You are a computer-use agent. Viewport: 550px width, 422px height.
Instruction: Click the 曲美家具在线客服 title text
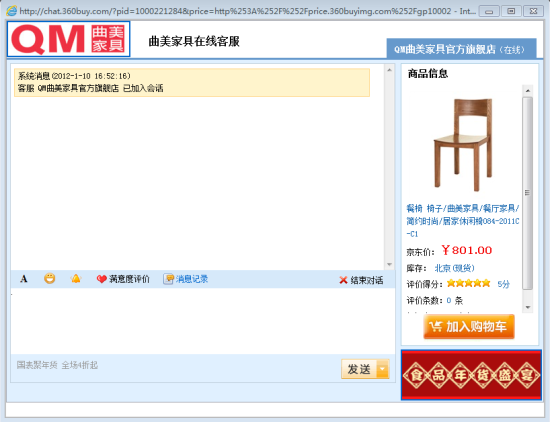(194, 41)
